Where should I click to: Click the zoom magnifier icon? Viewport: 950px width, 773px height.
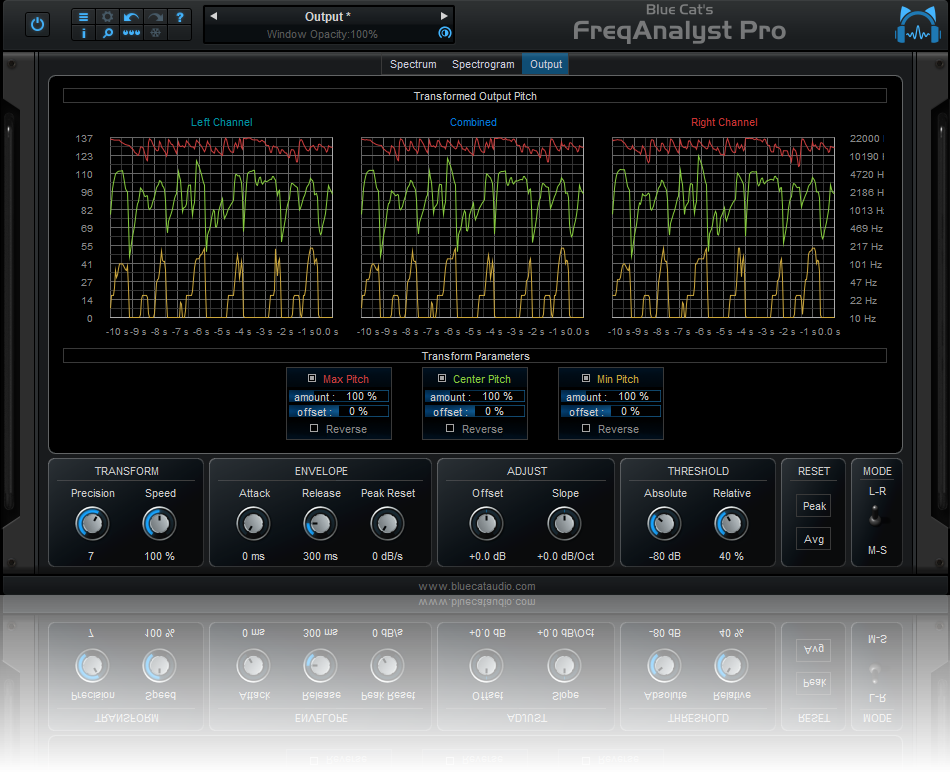coord(107,33)
